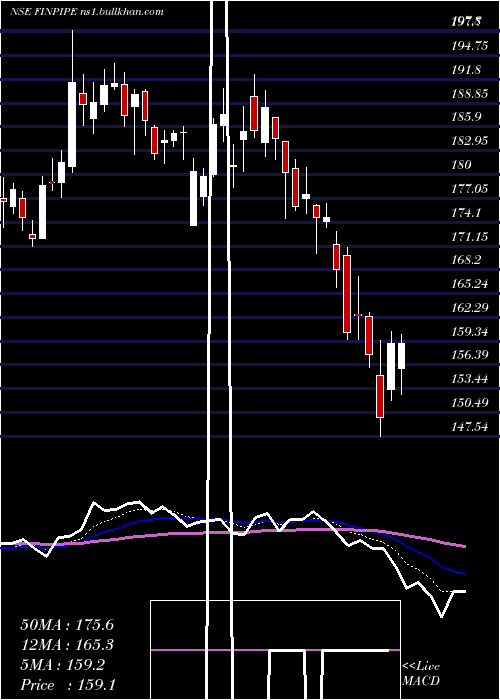Click the 197.5 price axis label
The height and width of the screenshot is (700, 500).
pyautogui.click(x=467, y=21)
